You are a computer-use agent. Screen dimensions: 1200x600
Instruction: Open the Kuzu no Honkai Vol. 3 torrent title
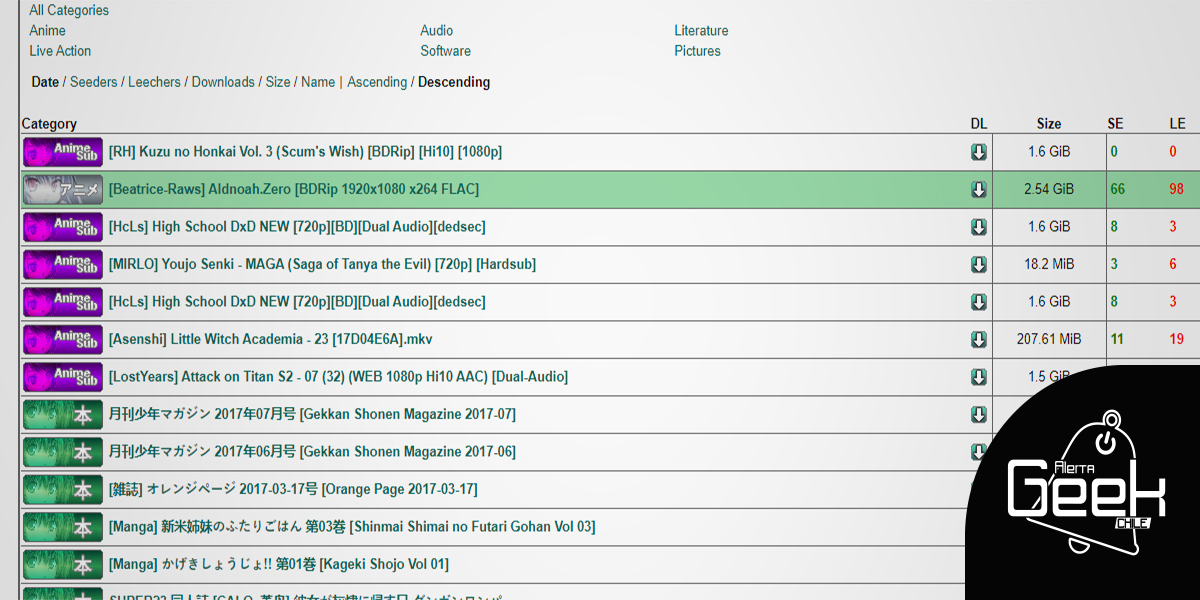tap(305, 152)
